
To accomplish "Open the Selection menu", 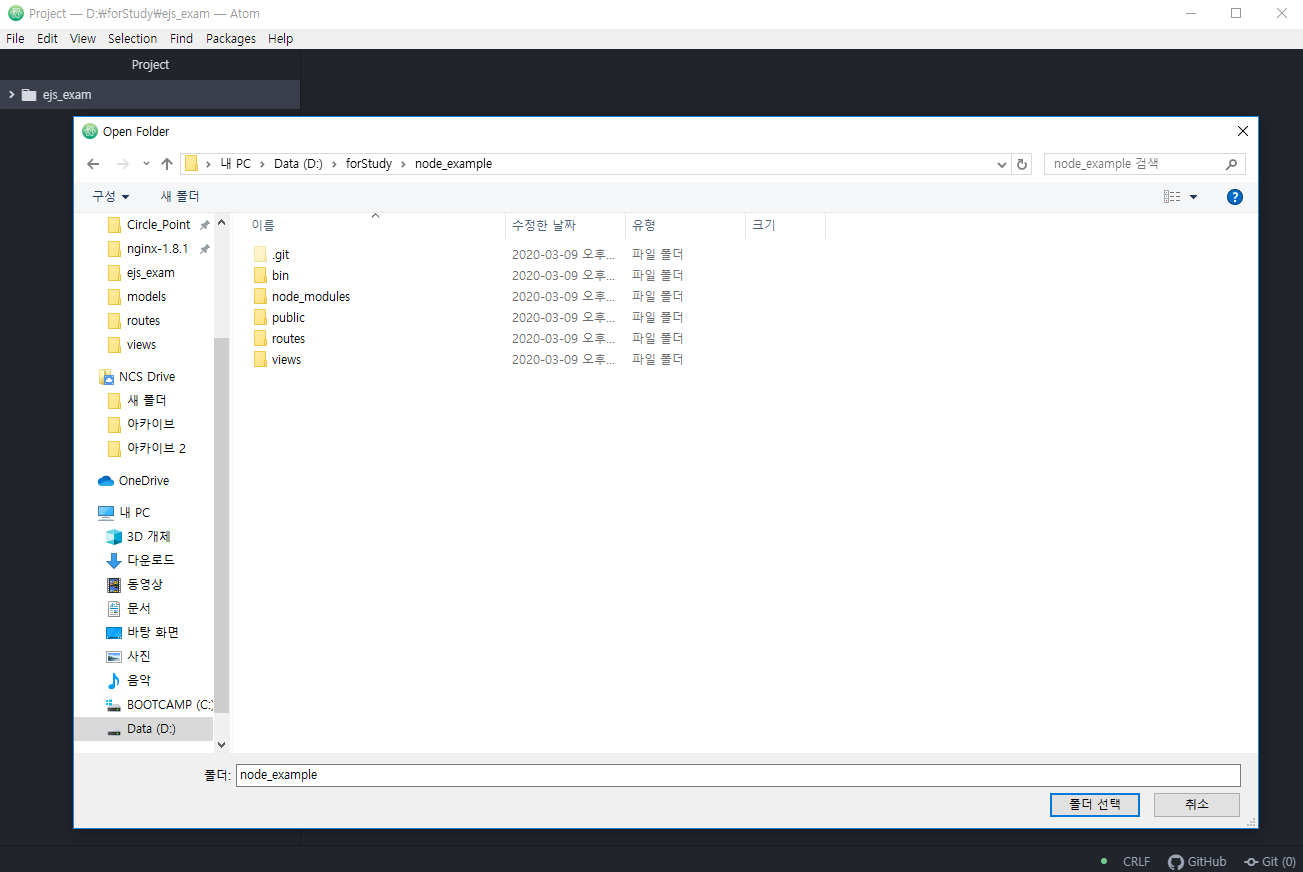I will coord(133,39).
